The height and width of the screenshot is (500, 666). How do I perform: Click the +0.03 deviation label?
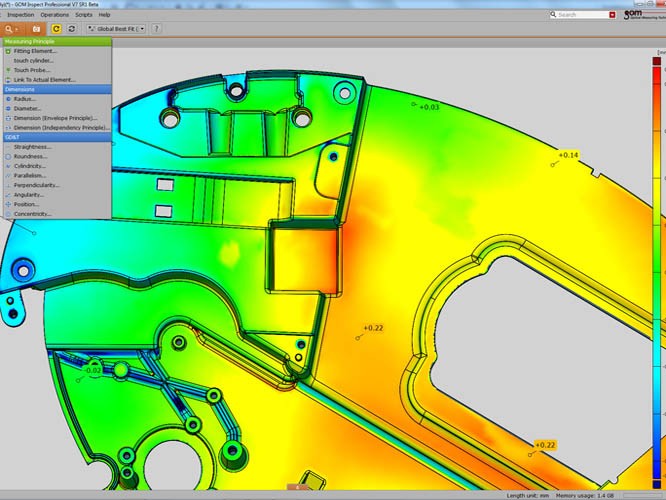click(429, 107)
